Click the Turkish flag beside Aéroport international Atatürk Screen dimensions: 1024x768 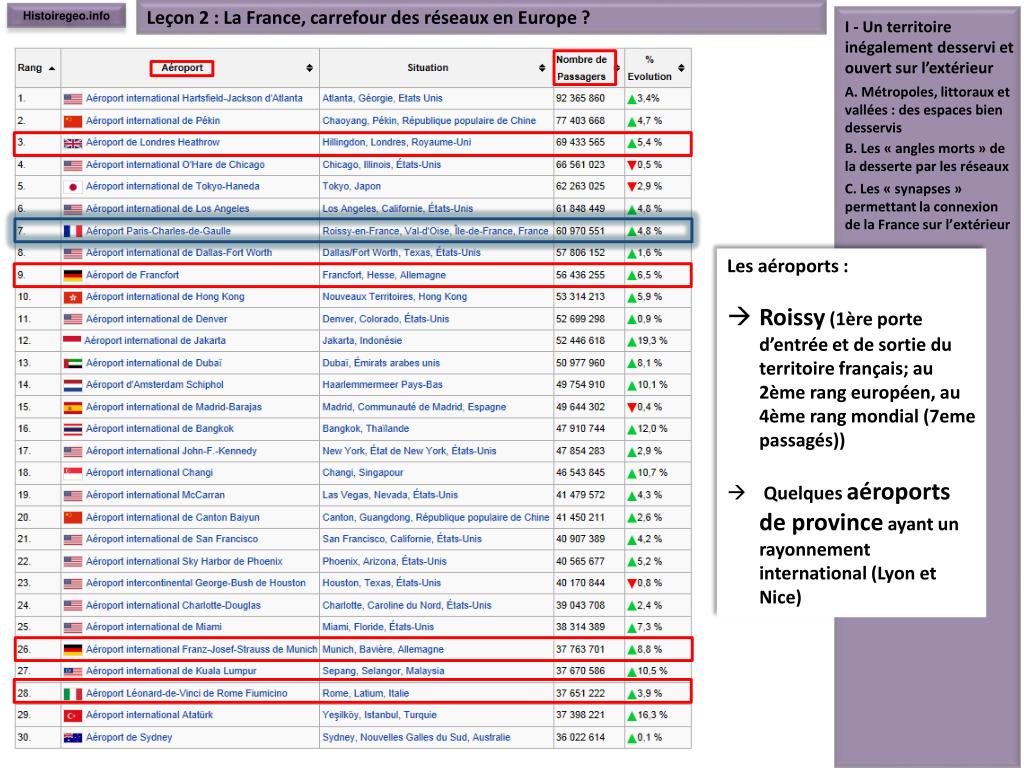pos(72,716)
